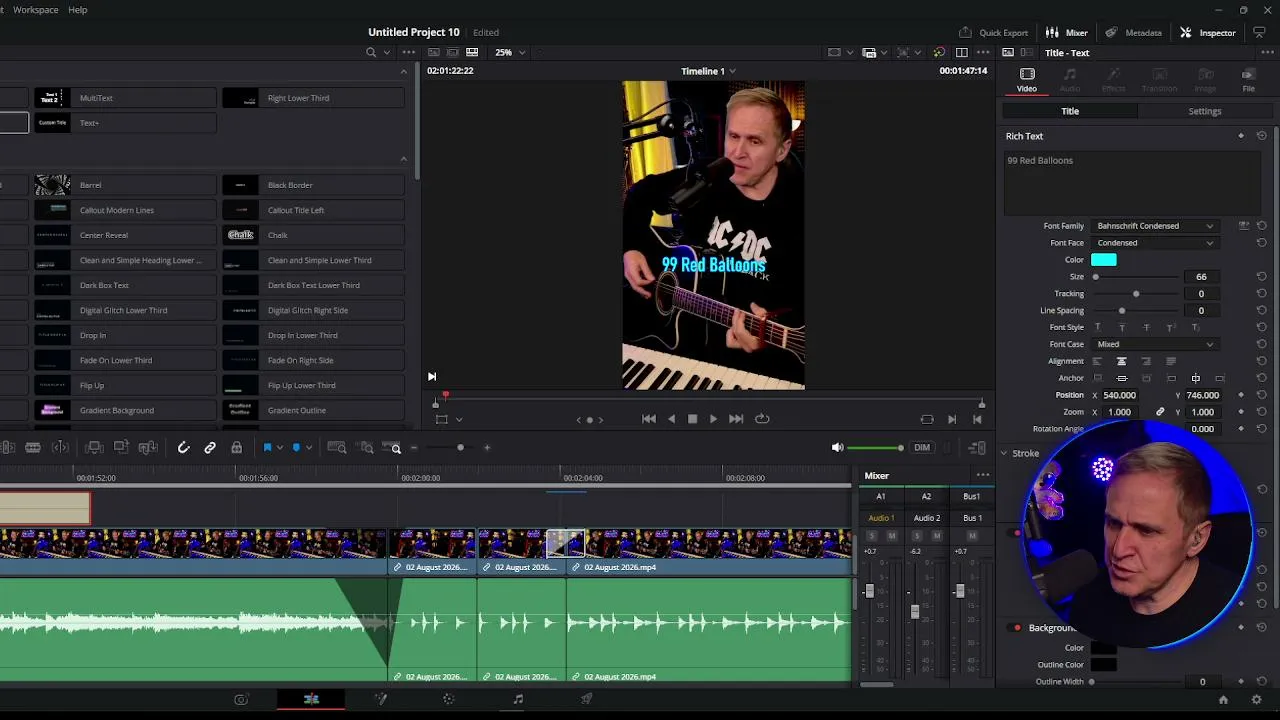Play in reverse in the viewer
The image size is (1280, 720).
point(671,419)
